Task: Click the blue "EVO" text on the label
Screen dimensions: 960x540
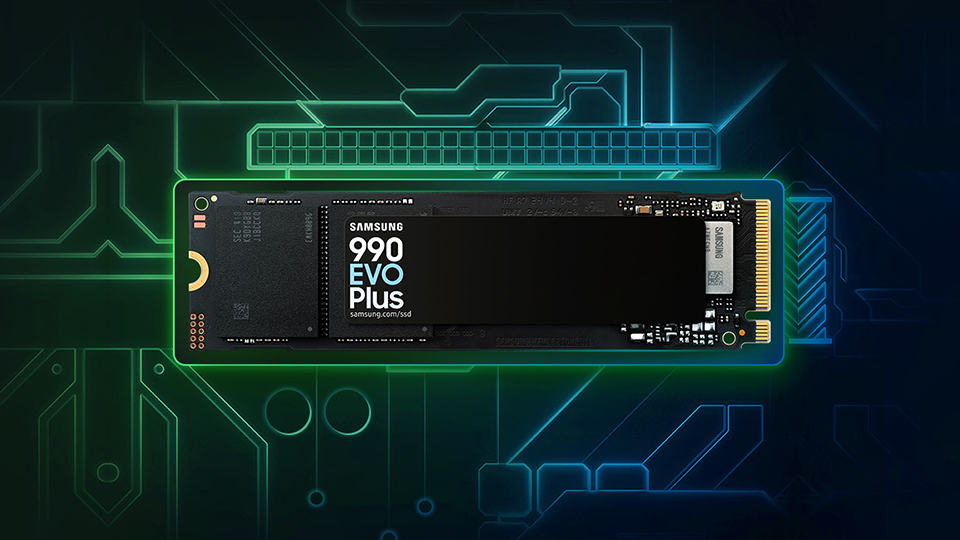Action: point(376,275)
